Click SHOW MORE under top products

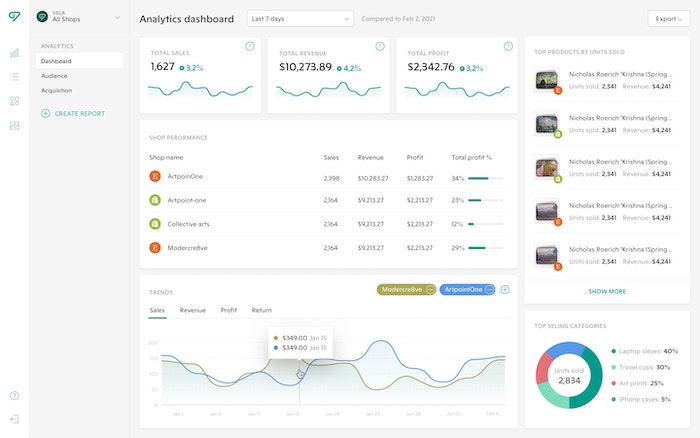(607, 292)
